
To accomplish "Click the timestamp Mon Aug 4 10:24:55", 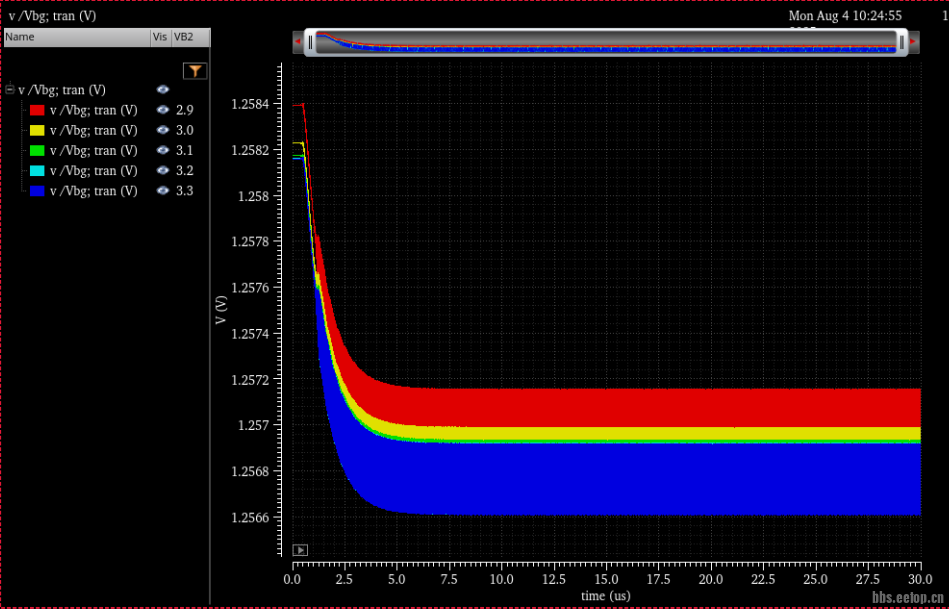I will [x=845, y=16].
